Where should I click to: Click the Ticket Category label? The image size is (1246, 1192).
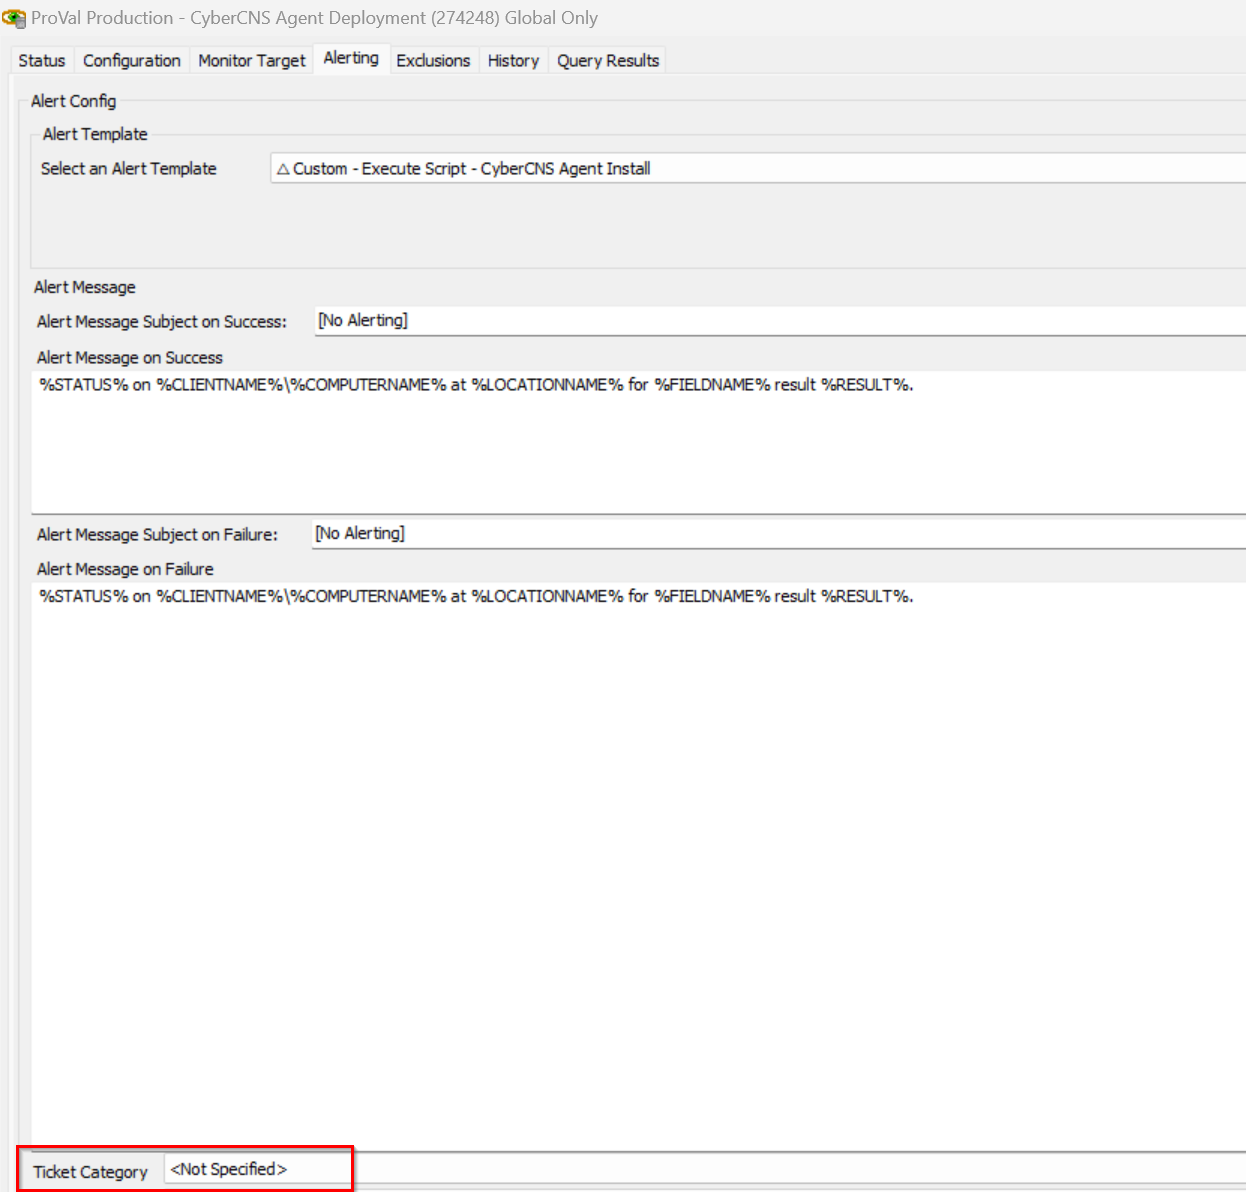90,1172
